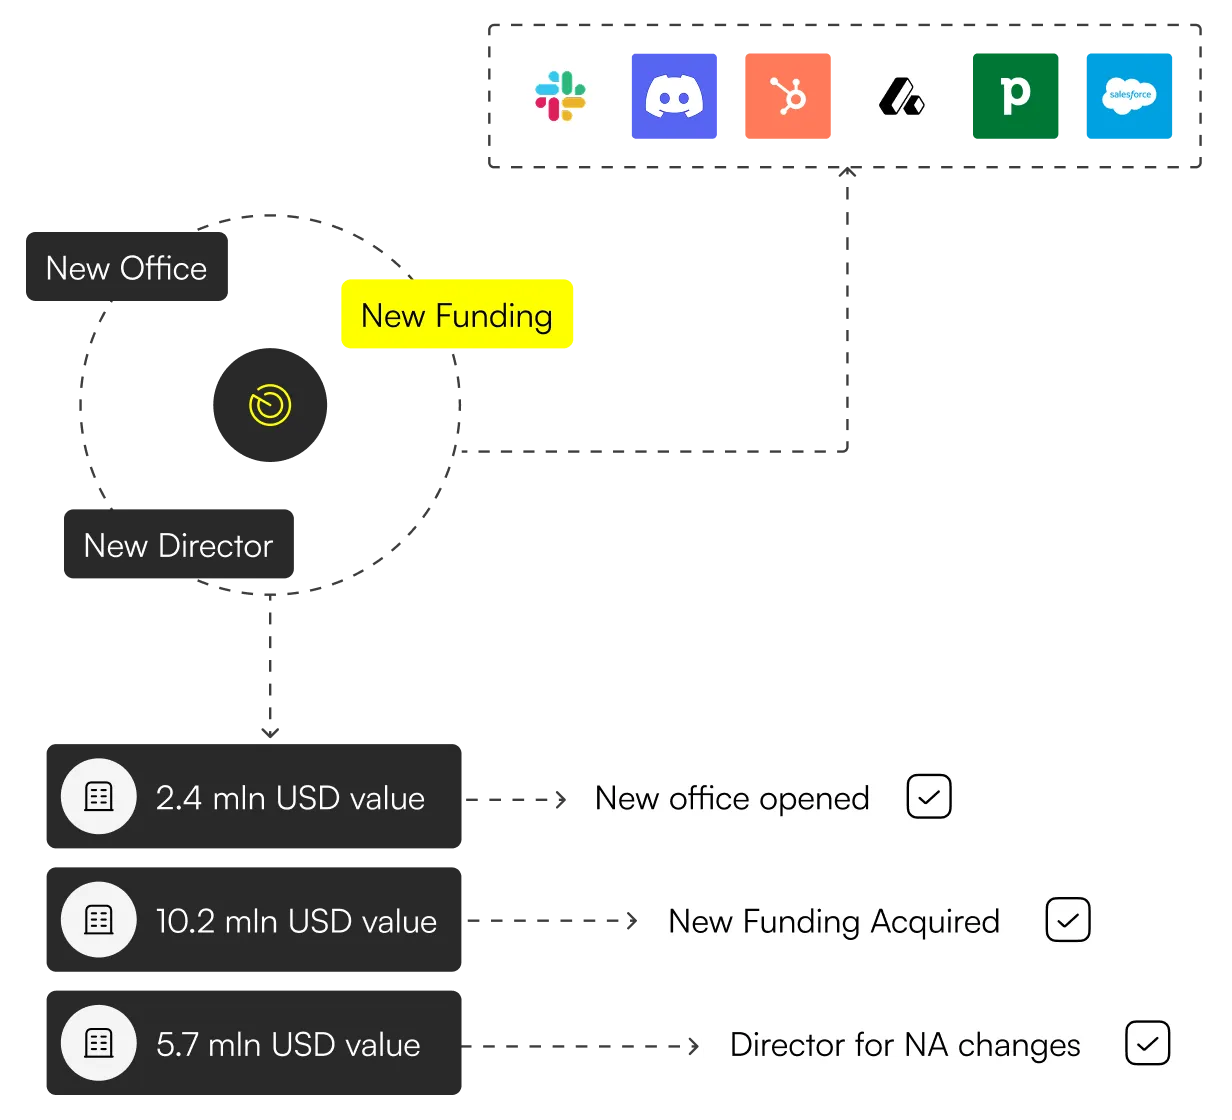Click the New office opened label
The image size is (1232, 1120).
pyautogui.click(x=732, y=798)
